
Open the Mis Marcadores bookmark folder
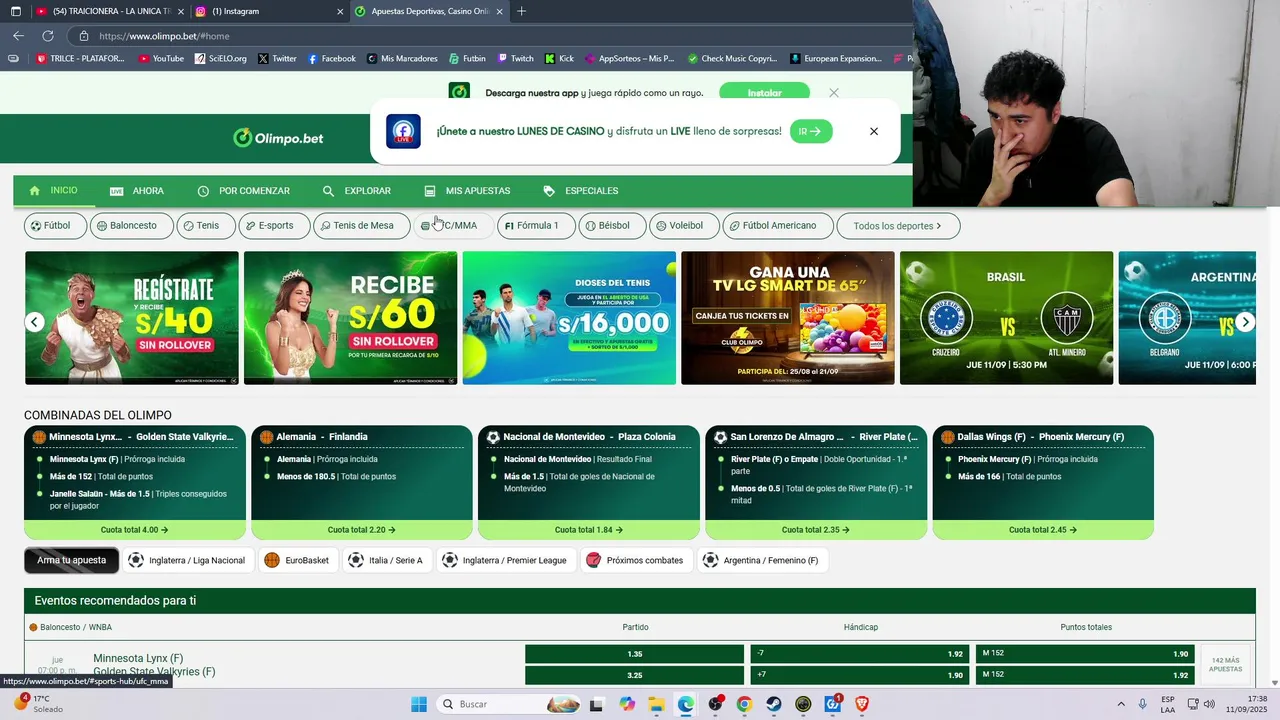point(402,59)
